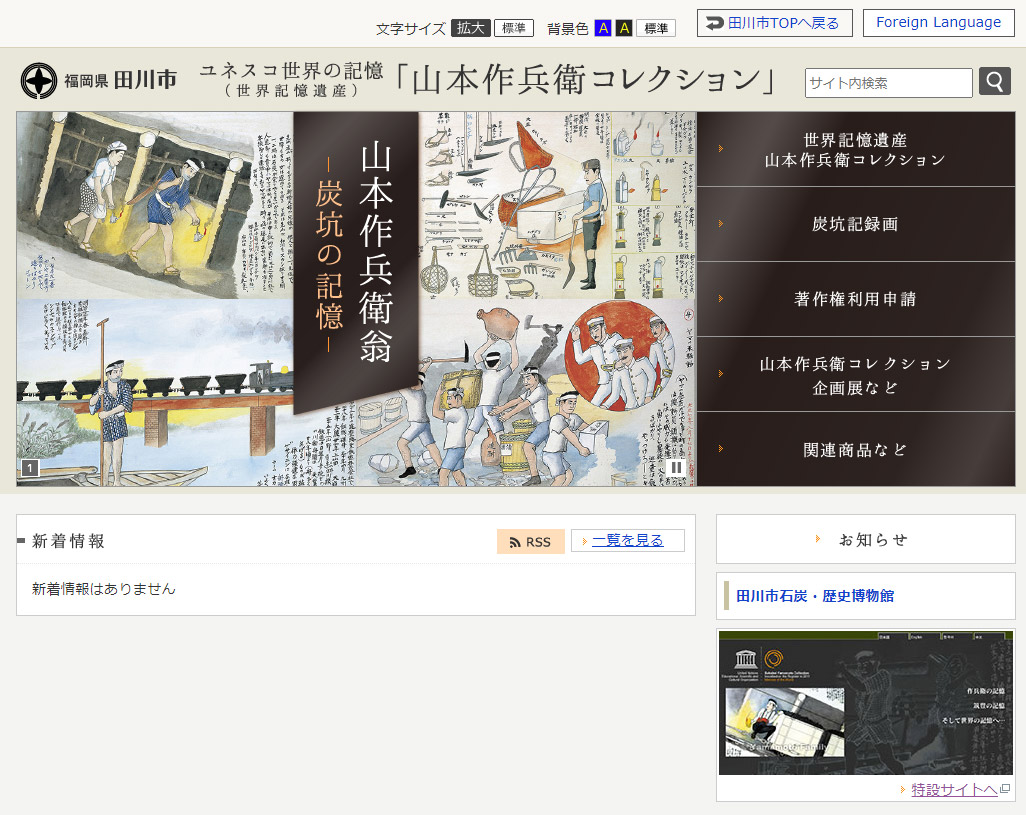This screenshot has width=1026, height=815.
Task: Choose the black background color A
Action: [x=624, y=28]
